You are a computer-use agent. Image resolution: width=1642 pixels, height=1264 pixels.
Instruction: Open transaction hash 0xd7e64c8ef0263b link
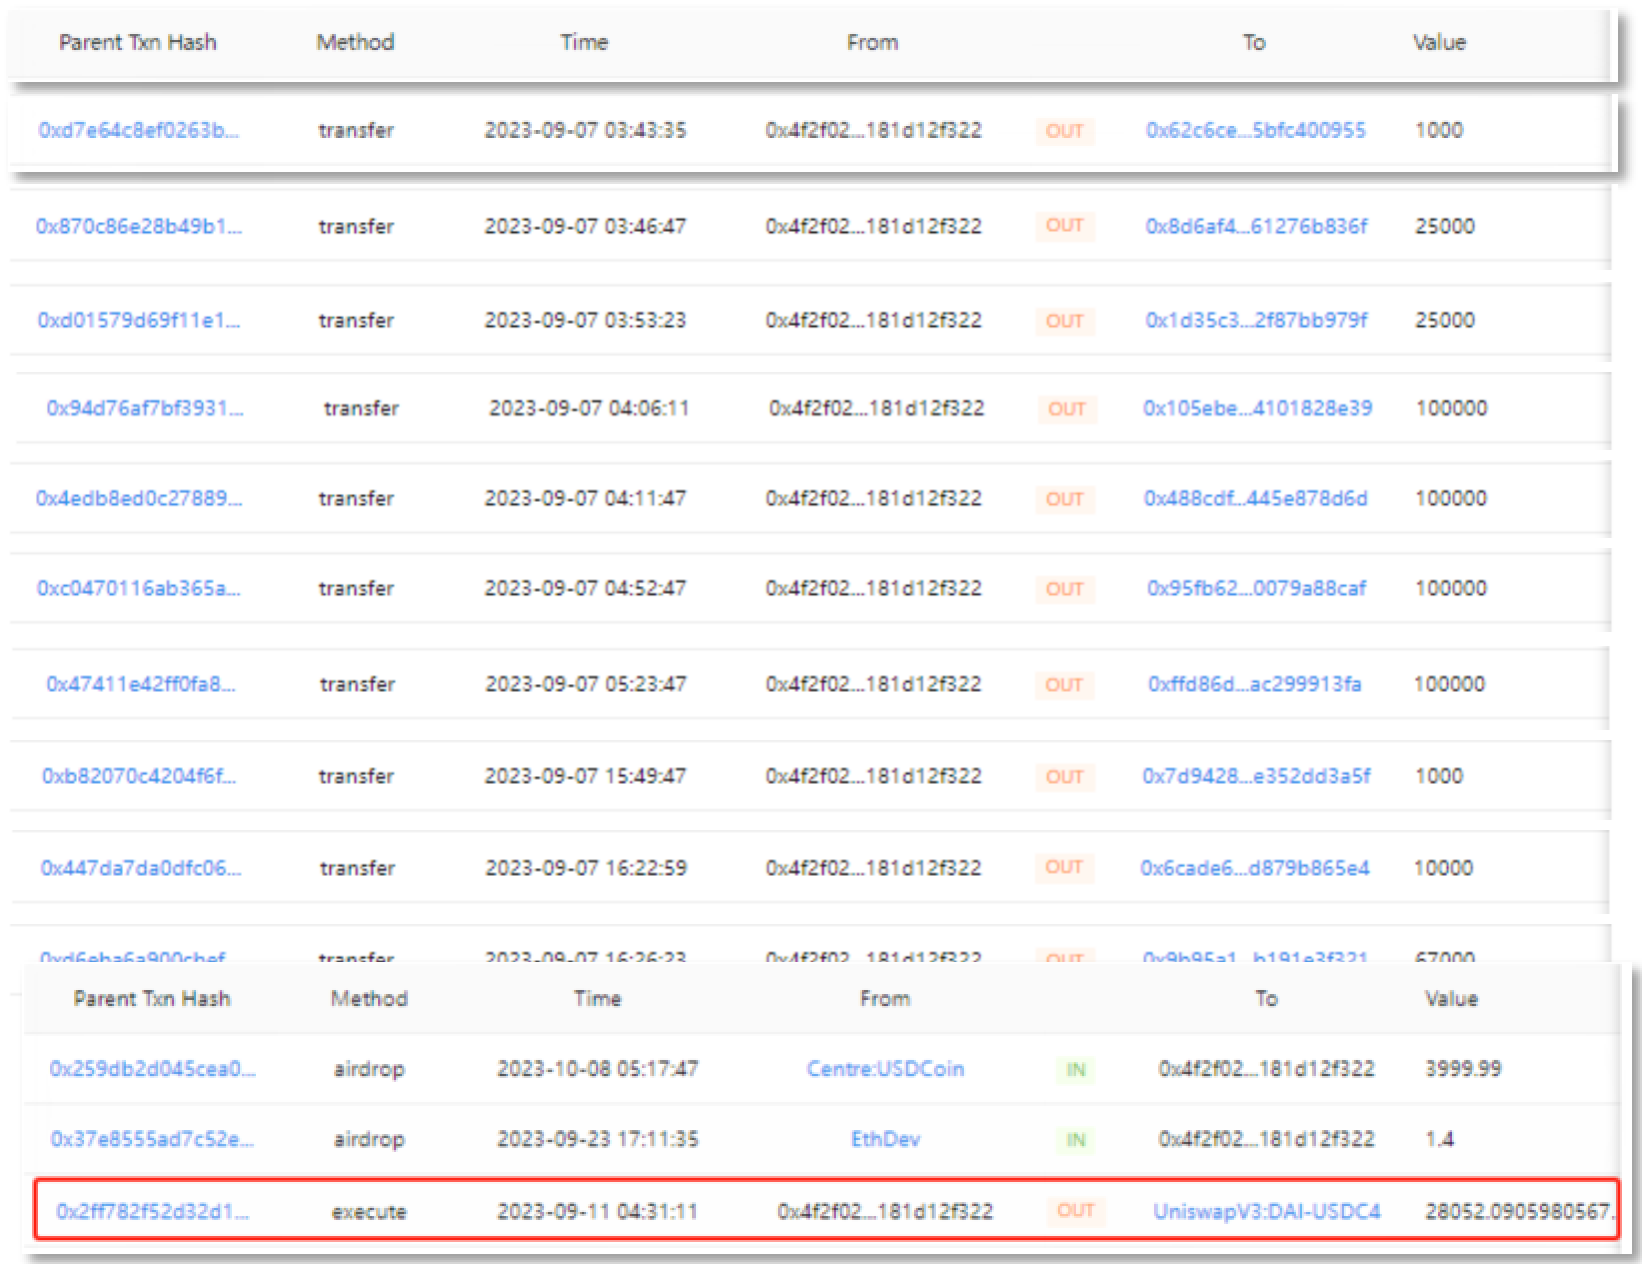tap(138, 130)
